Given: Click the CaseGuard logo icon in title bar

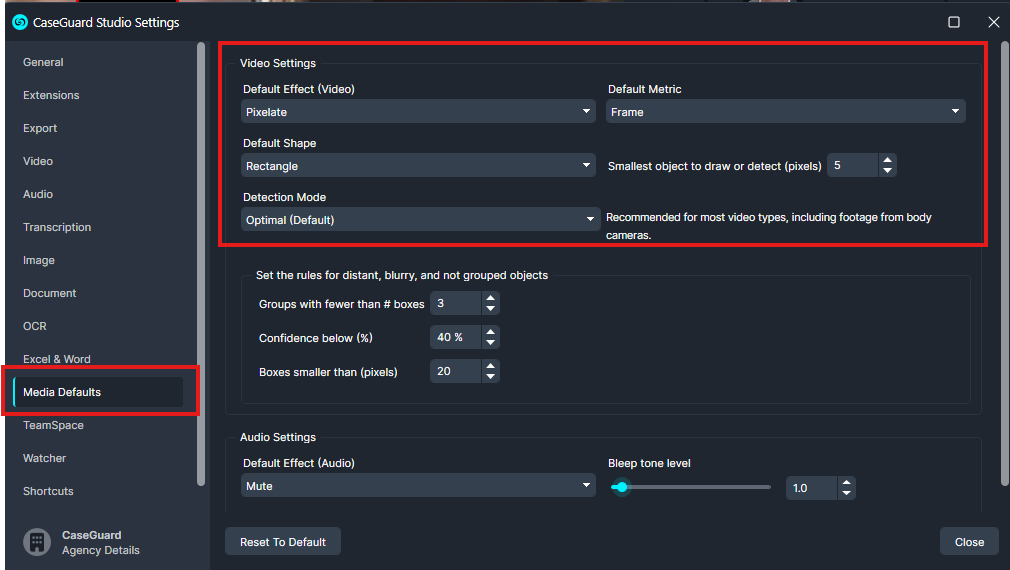Looking at the screenshot, I should tap(20, 23).
